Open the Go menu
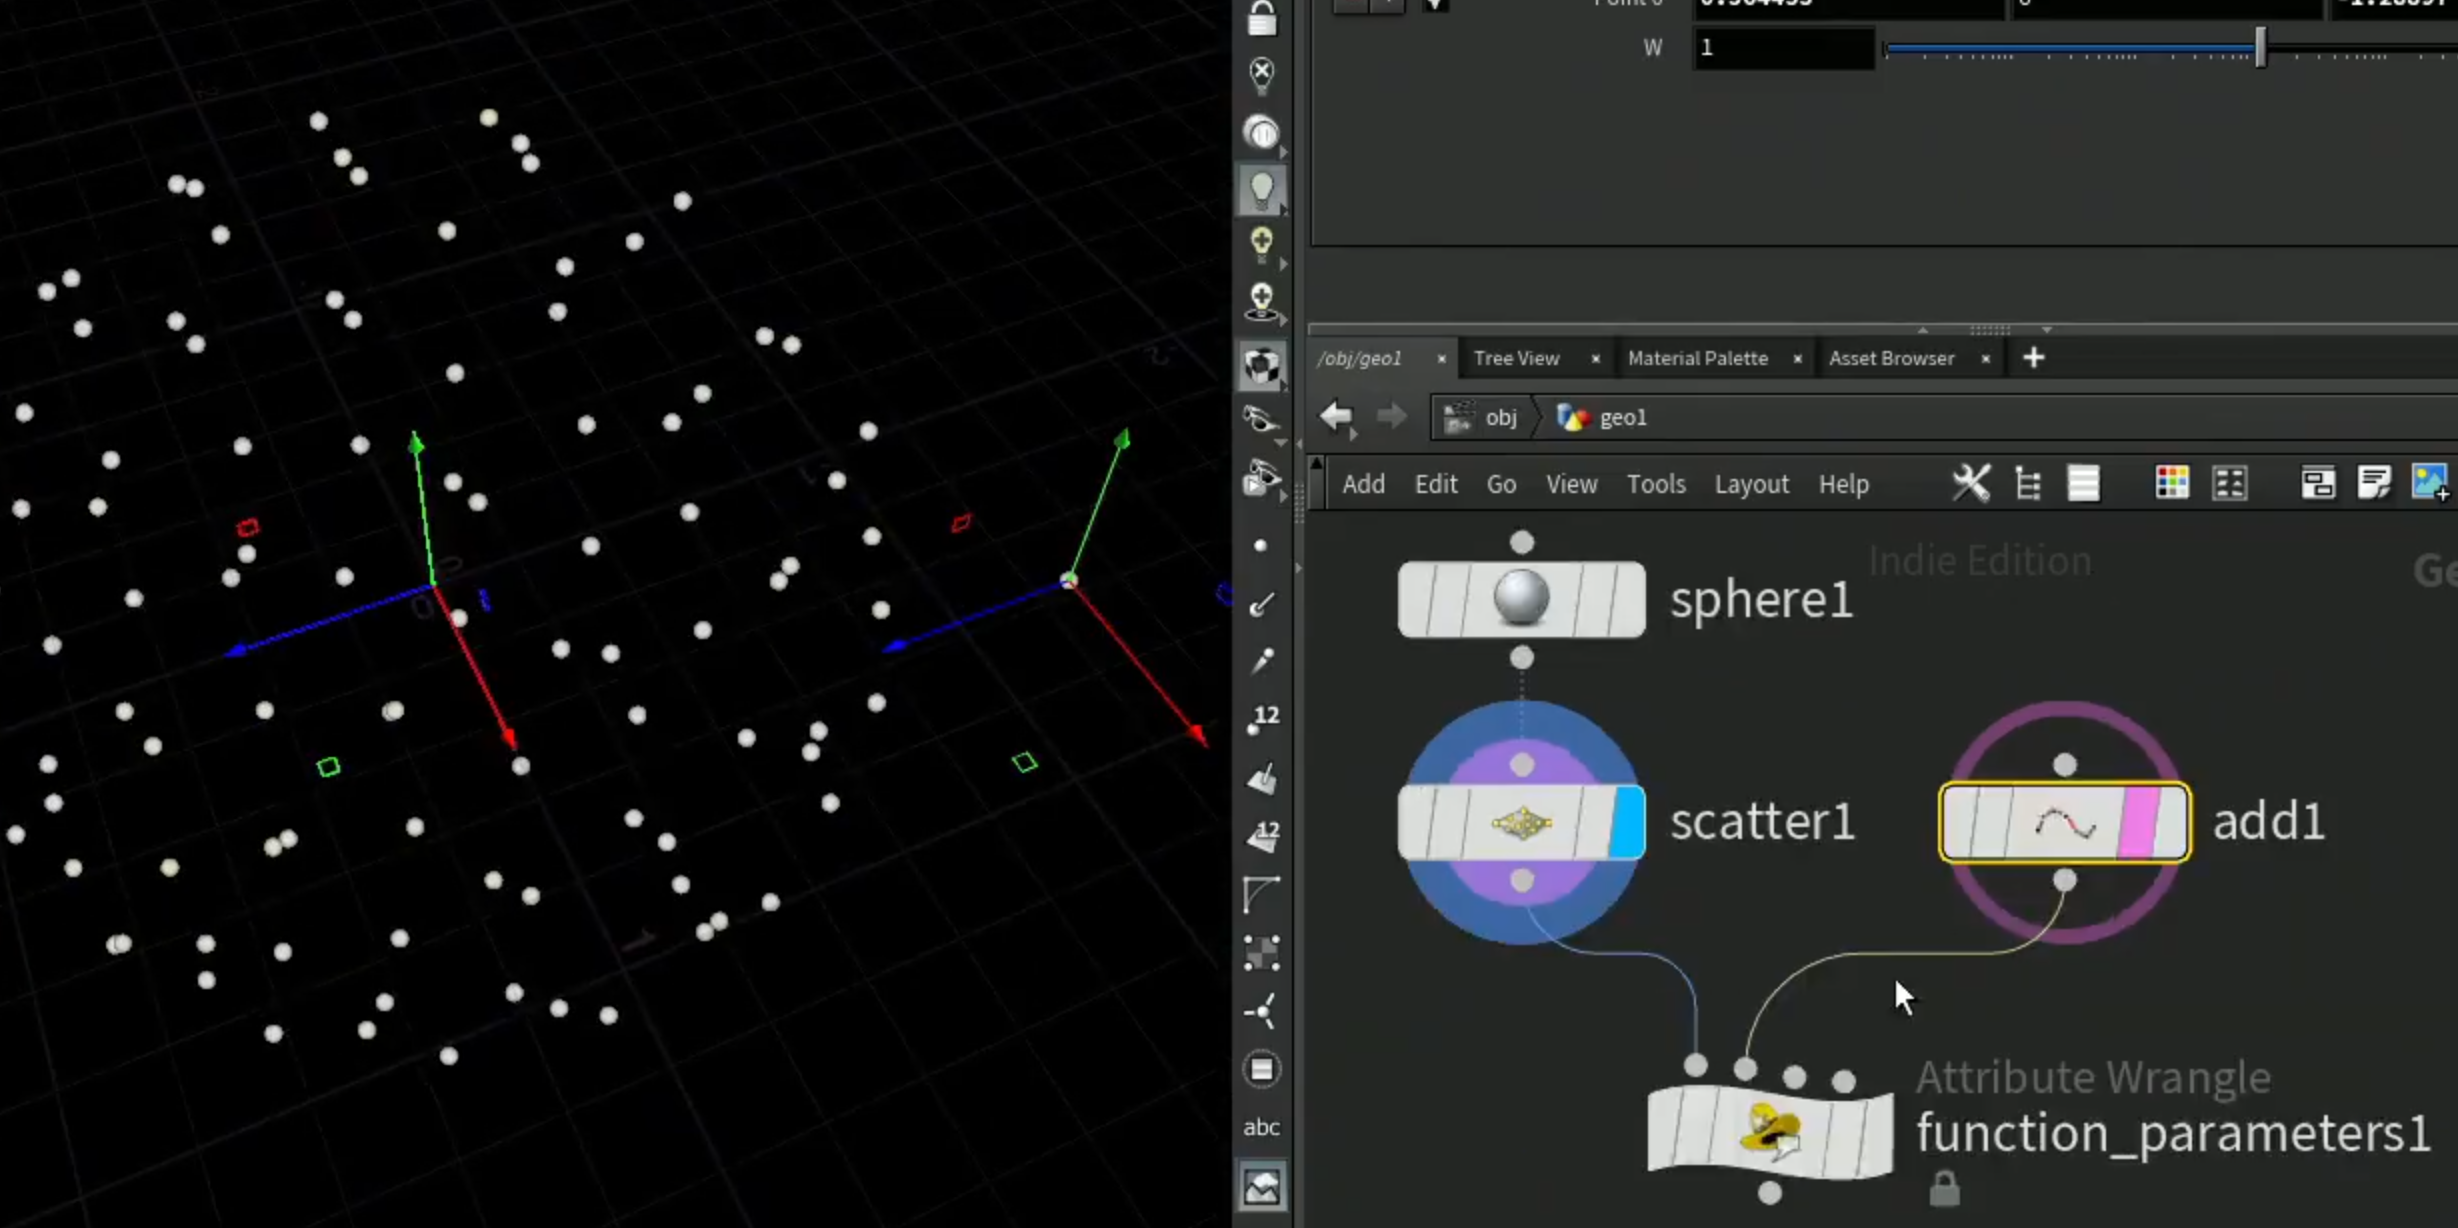The image size is (2458, 1228). tap(1501, 484)
